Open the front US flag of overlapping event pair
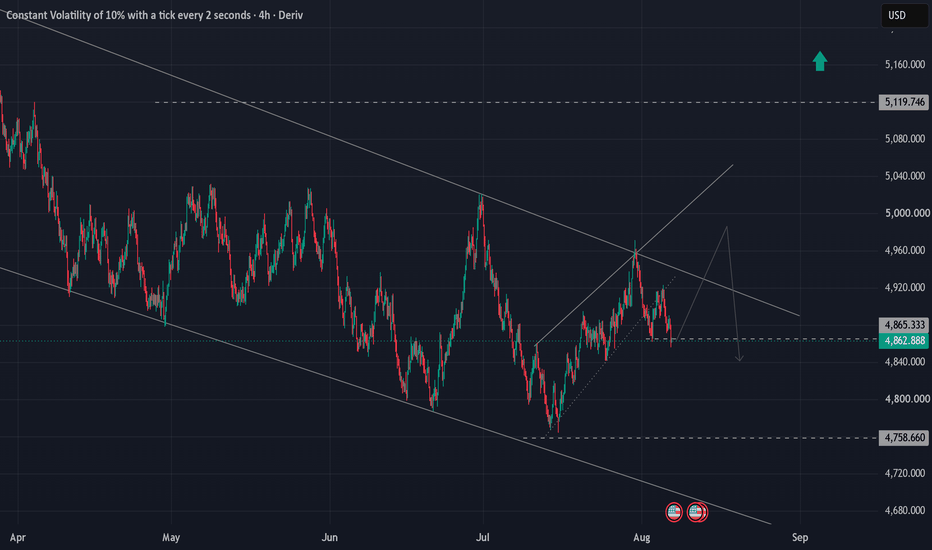This screenshot has height=550, width=932. pyautogui.click(x=695, y=512)
